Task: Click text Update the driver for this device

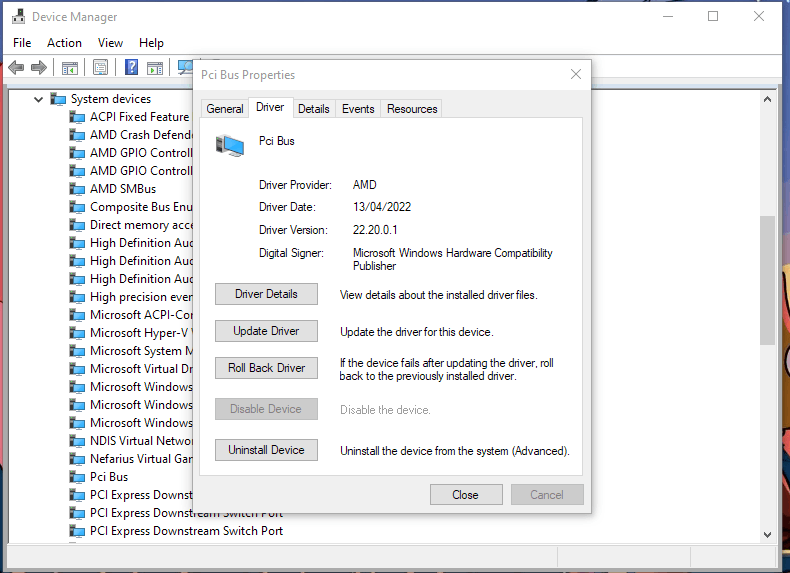Action: point(417,332)
